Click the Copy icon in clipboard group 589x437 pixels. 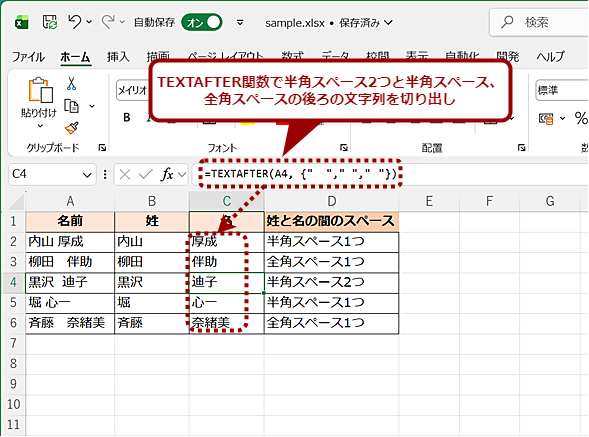pos(71,106)
